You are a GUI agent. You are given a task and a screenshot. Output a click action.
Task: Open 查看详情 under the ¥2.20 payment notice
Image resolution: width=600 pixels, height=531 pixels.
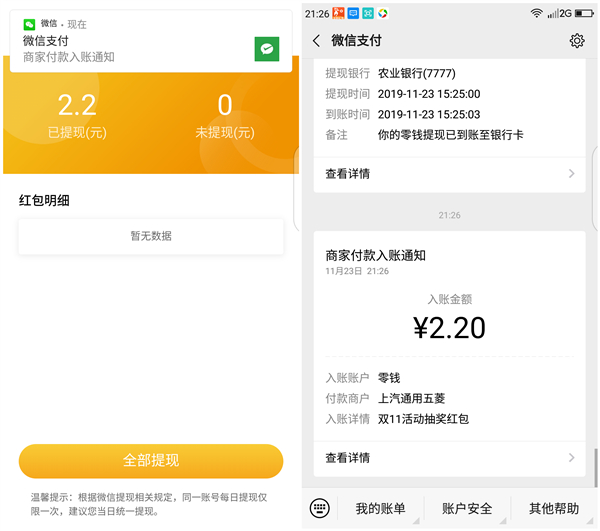coord(449,458)
